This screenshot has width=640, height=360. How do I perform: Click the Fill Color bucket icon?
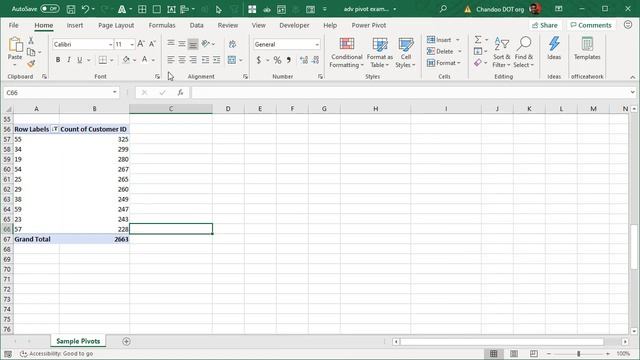(x=126, y=60)
